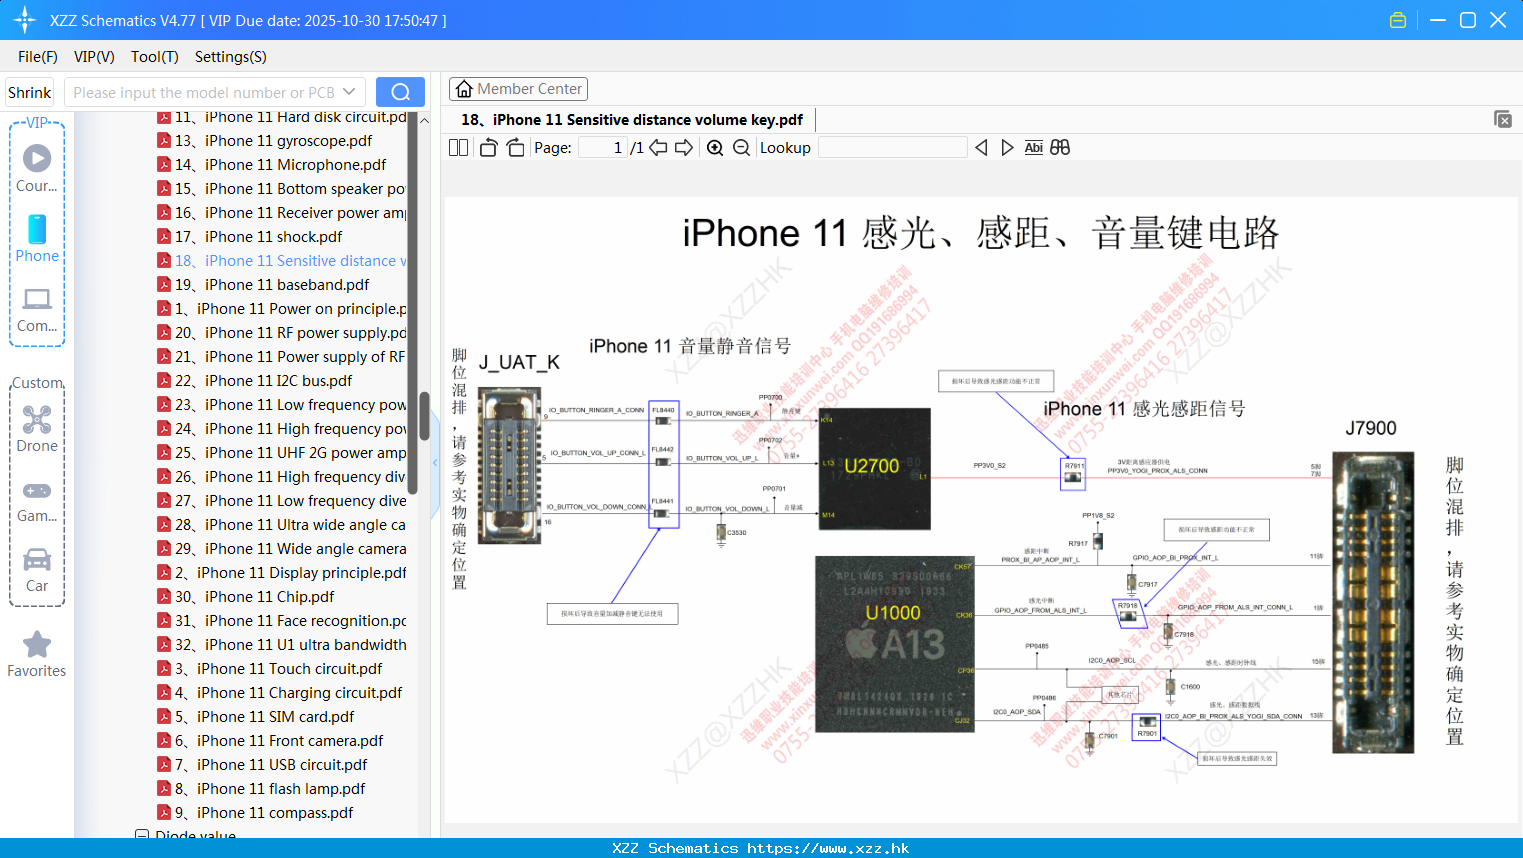Screen dimensions: 1523x858
Task: Collapse the Diode value tree node
Action: pos(142,835)
